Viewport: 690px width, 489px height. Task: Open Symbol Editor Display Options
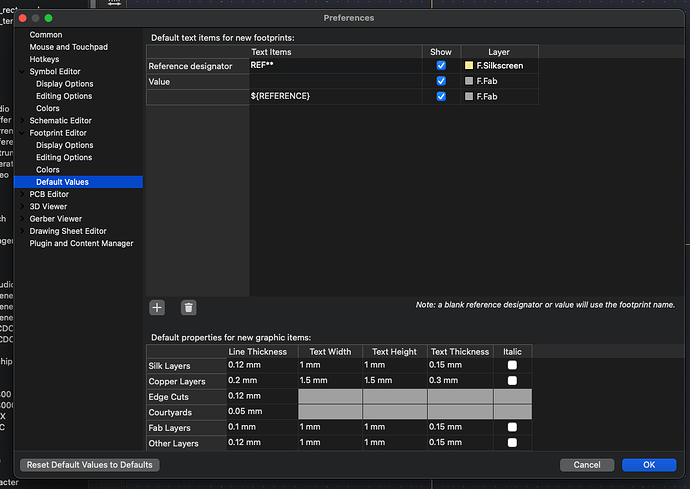(65, 84)
